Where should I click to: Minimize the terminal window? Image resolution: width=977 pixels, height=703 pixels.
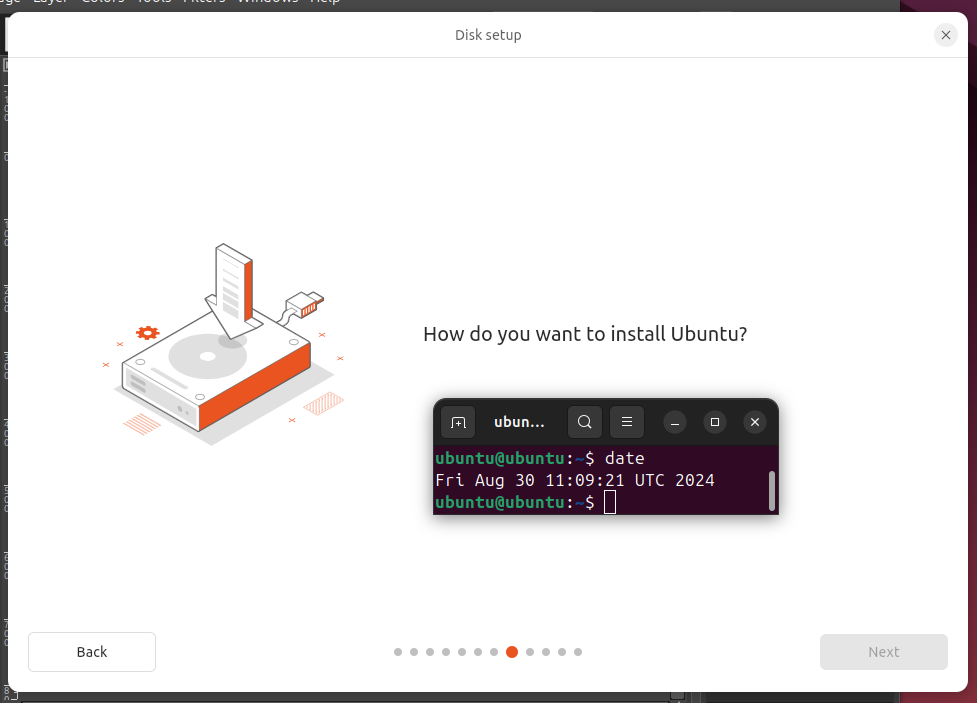click(675, 422)
